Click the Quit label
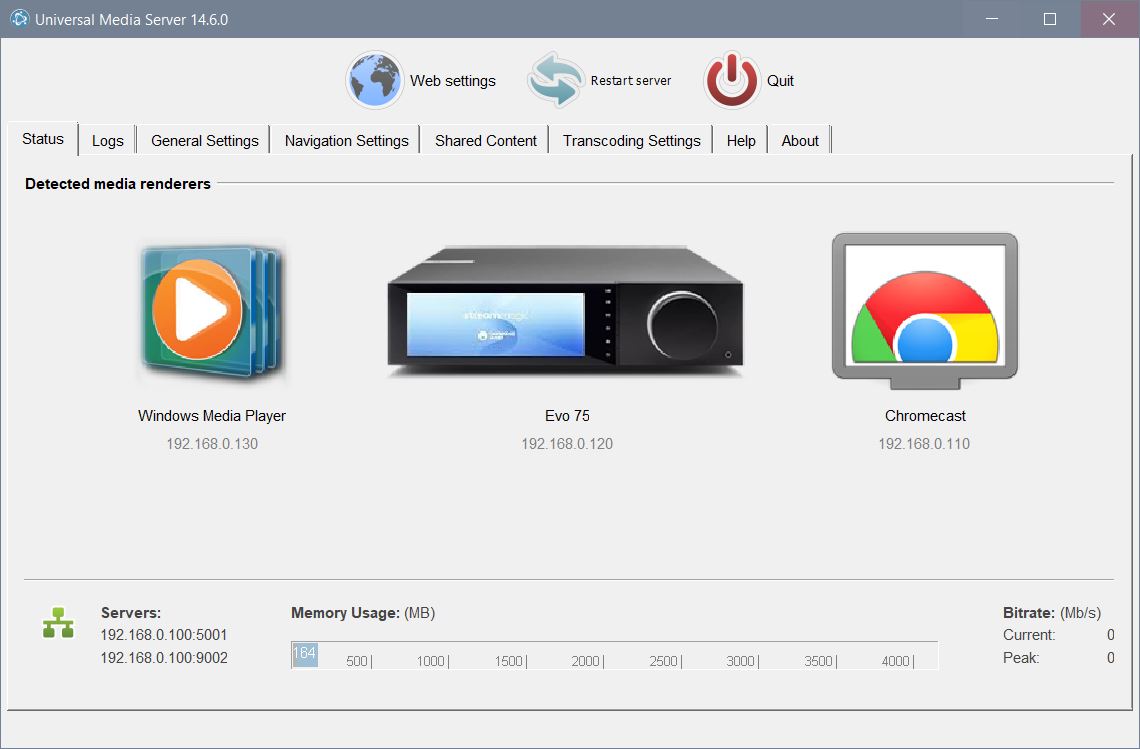Image resolution: width=1140 pixels, height=749 pixels. [x=780, y=81]
